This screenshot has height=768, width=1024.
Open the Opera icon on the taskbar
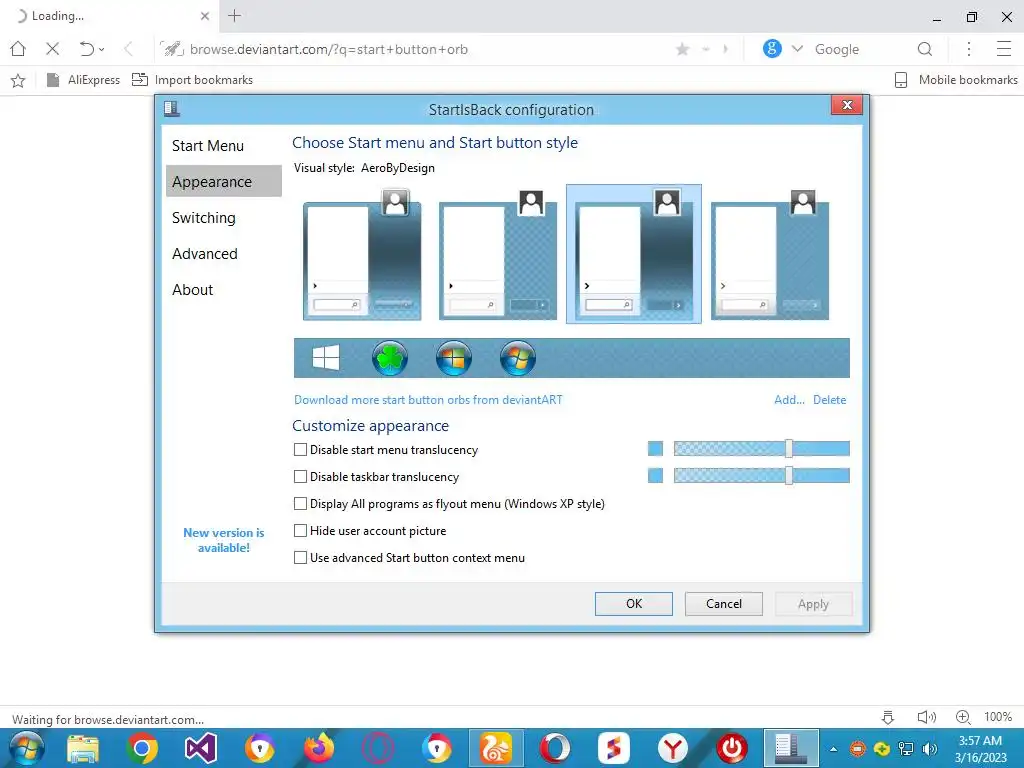[x=555, y=748]
